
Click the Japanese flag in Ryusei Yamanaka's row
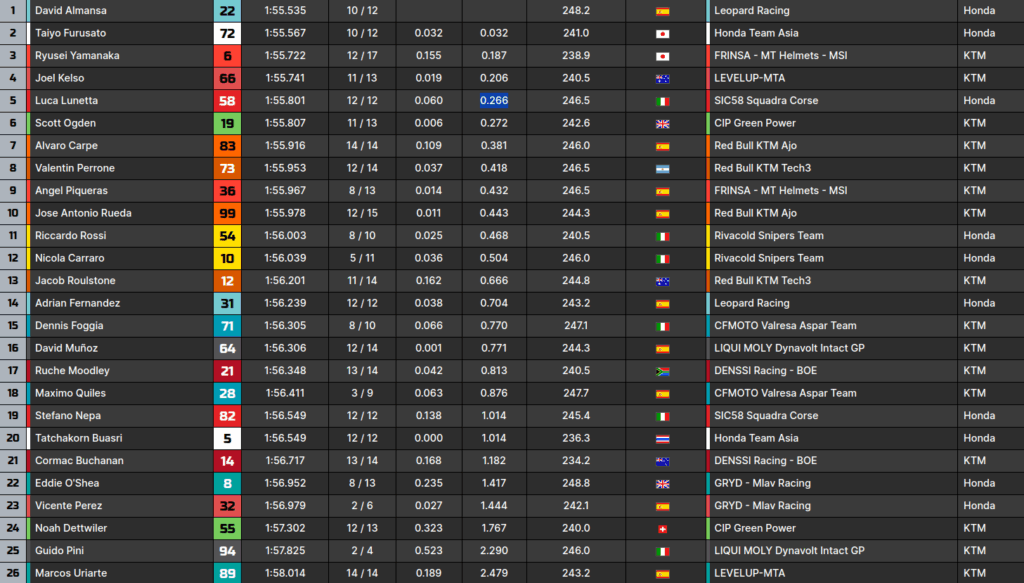coord(662,56)
